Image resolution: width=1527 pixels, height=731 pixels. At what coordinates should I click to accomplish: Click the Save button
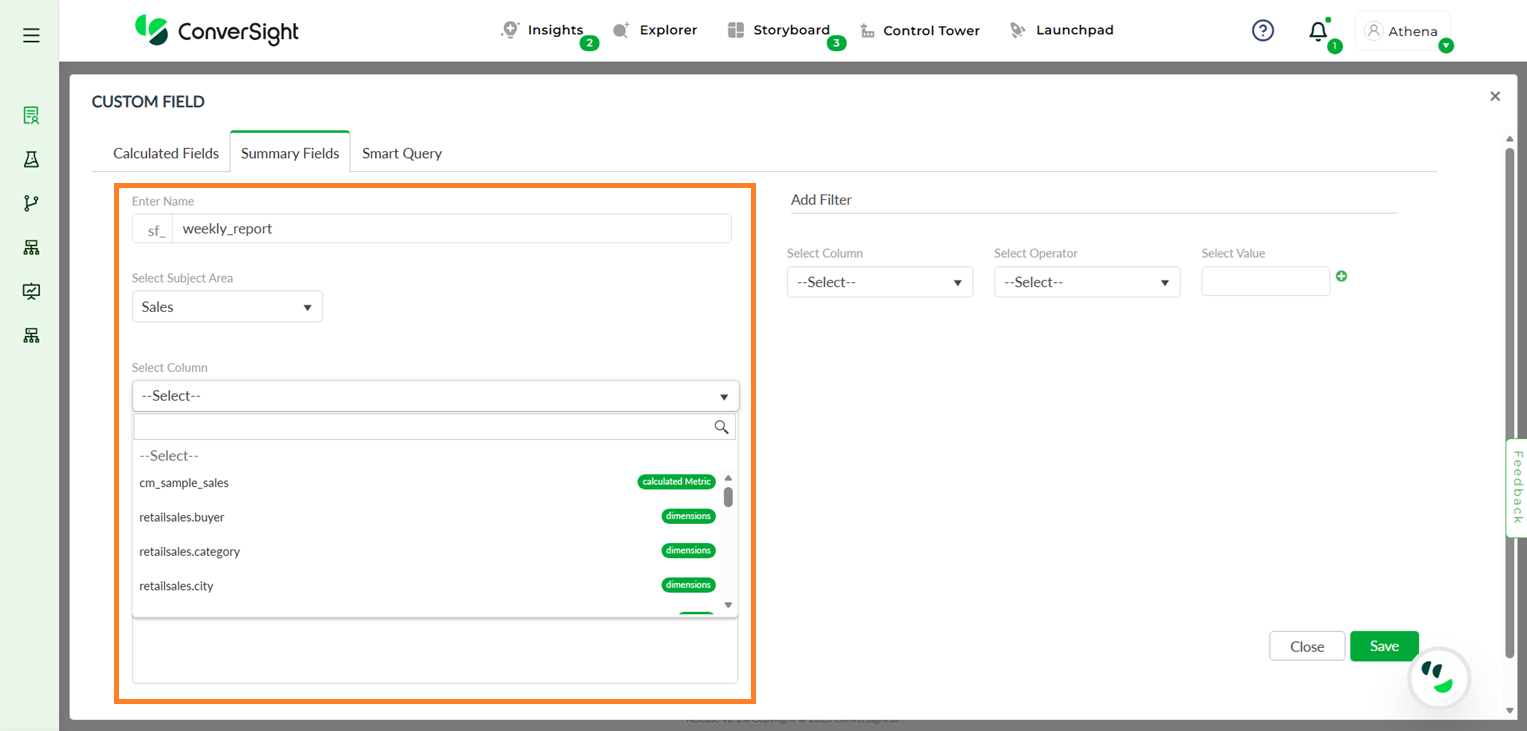pyautogui.click(x=1383, y=646)
